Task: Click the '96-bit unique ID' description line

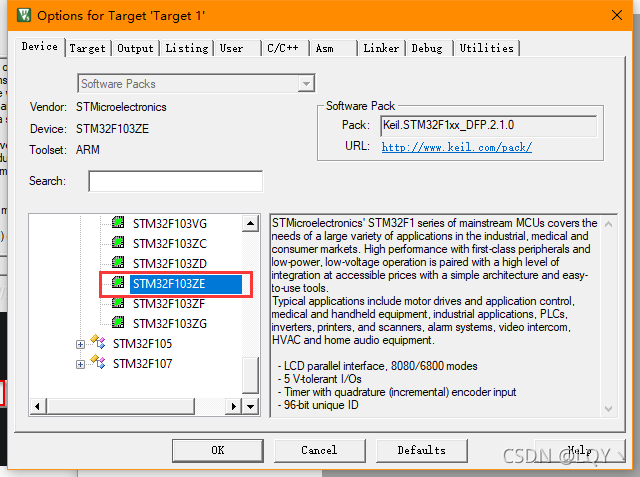Action: [x=318, y=405]
